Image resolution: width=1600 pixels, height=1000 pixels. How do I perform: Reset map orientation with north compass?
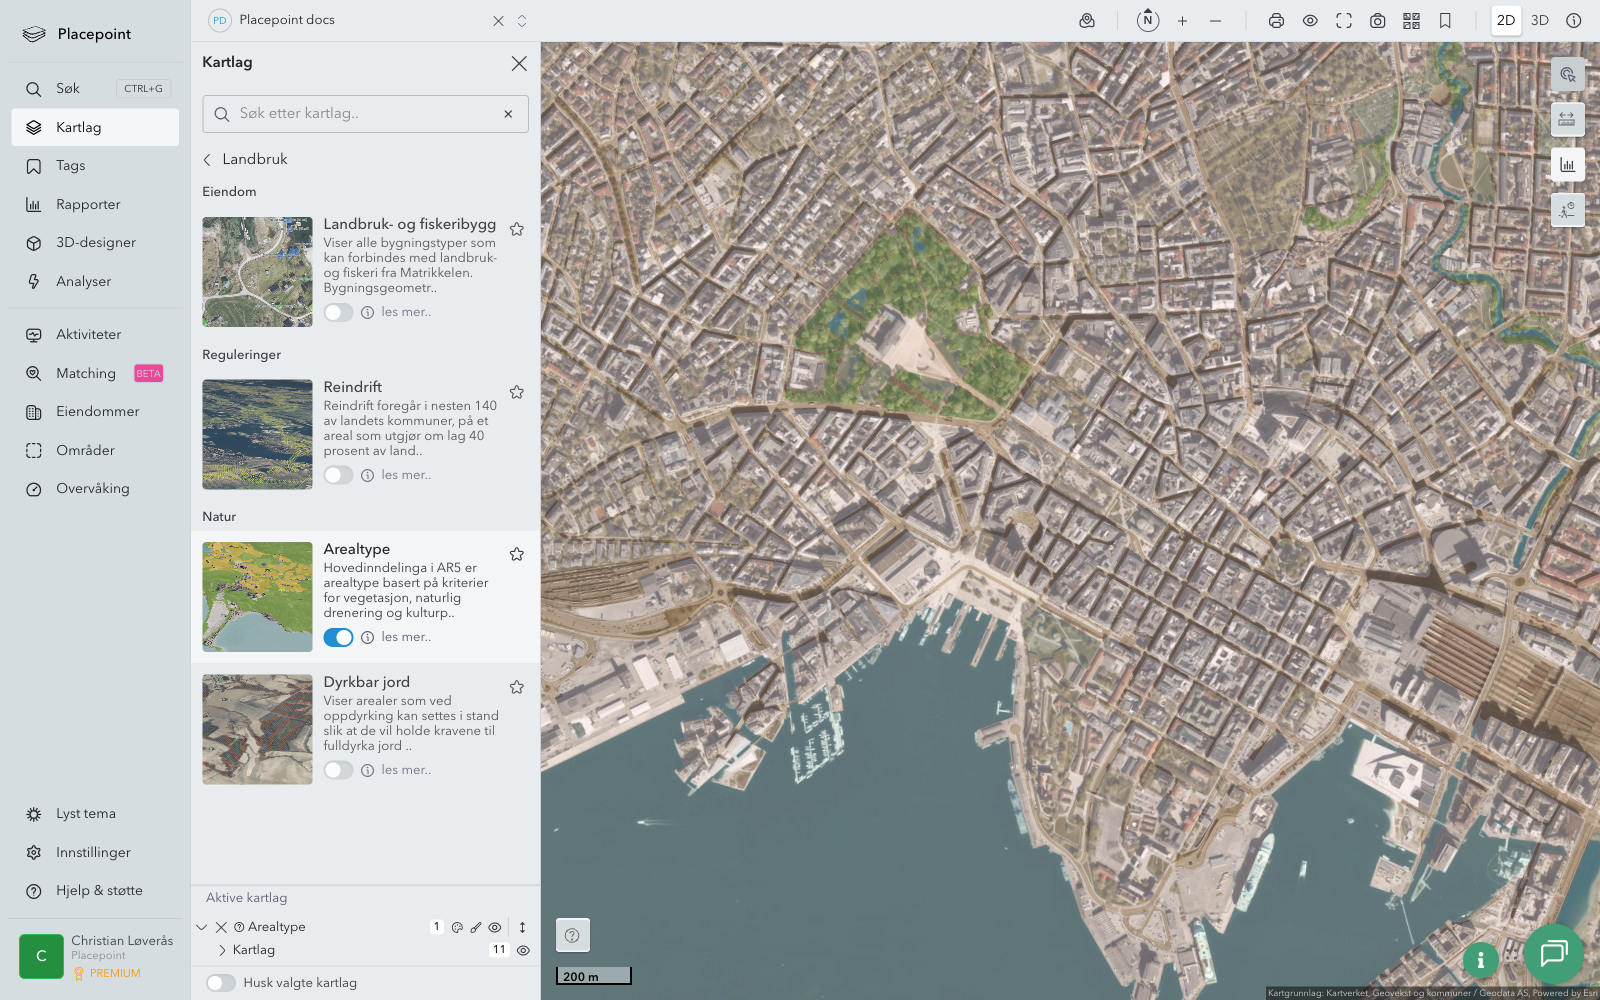[x=1148, y=20]
